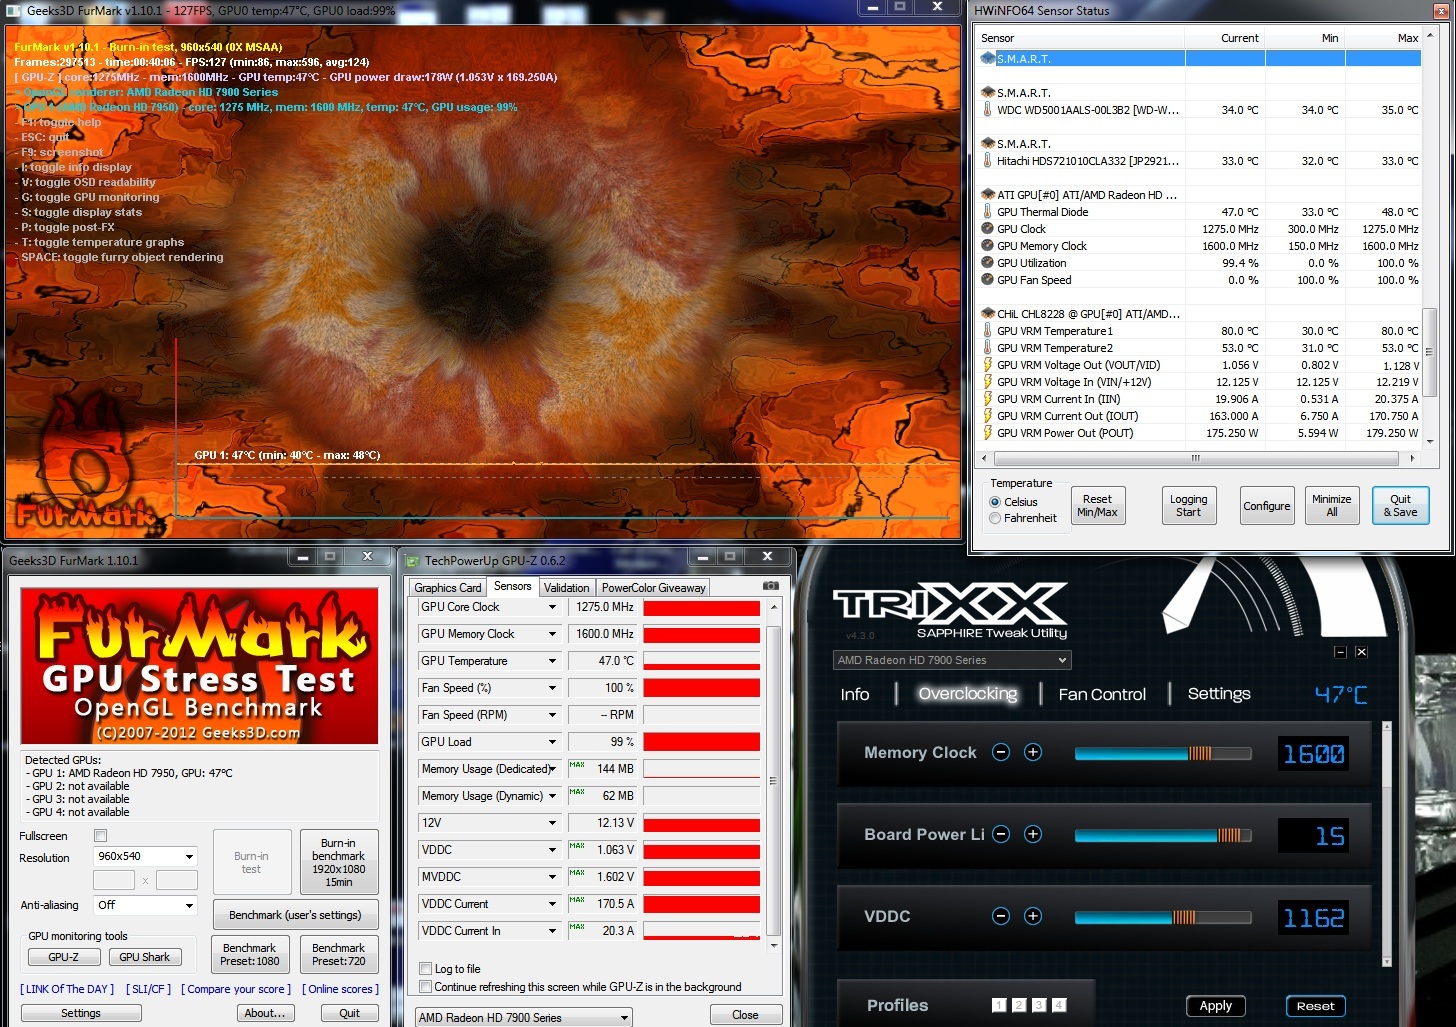Open GPU Core Clock sensor dropdown arrow
Viewport: 1456px width, 1027px height.
pos(552,607)
